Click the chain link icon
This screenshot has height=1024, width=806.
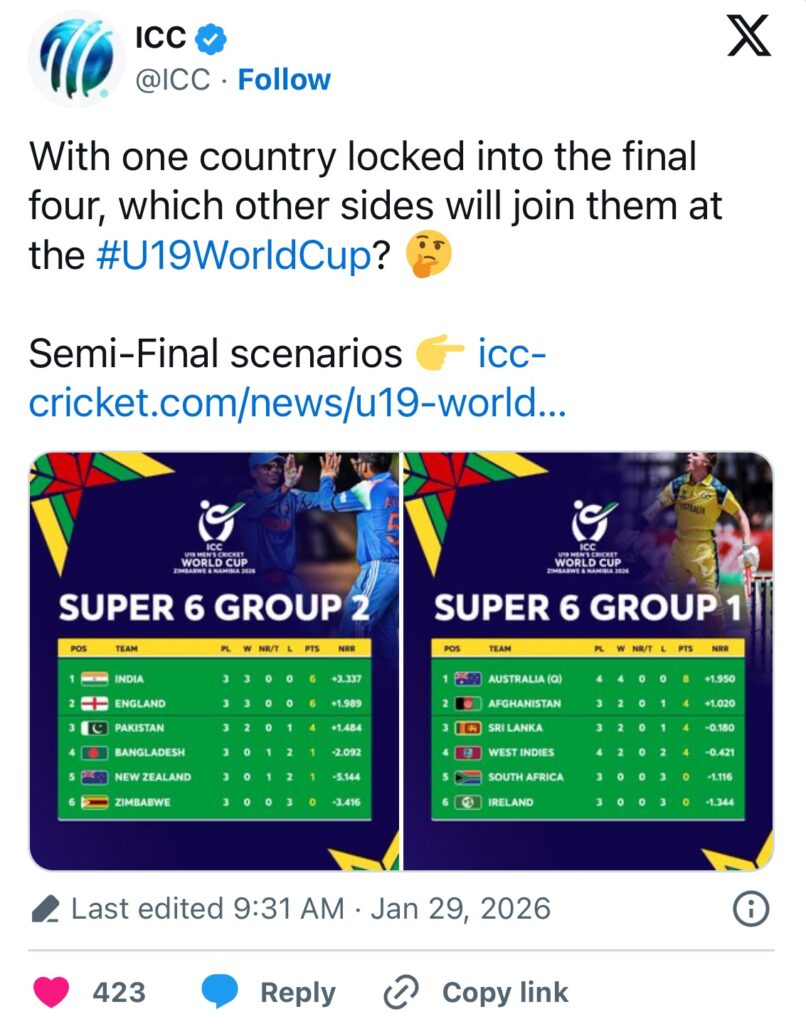tap(401, 992)
